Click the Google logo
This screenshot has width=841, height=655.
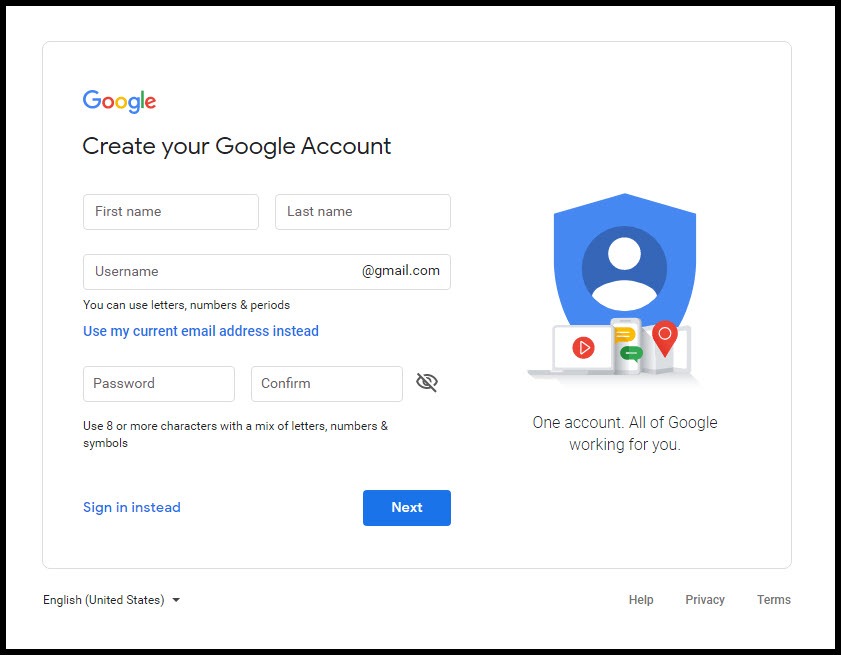(x=119, y=101)
